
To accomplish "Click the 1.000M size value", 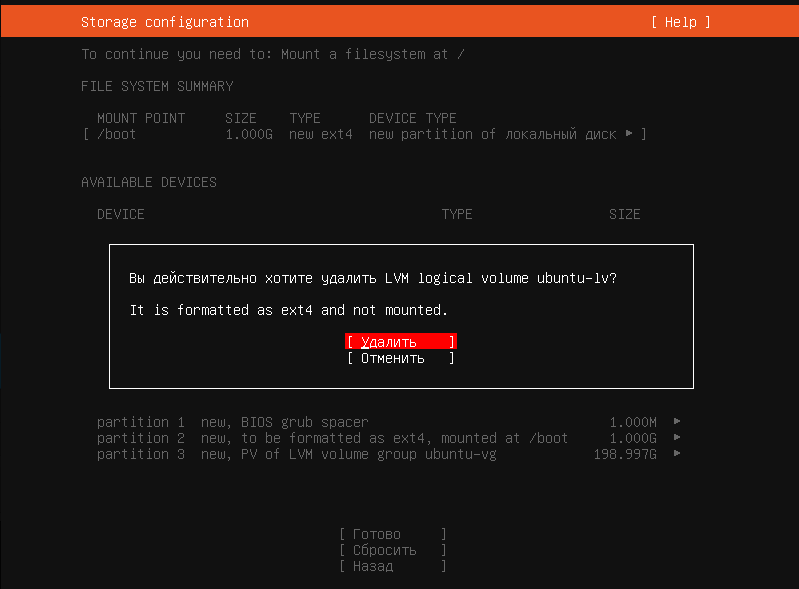I will pyautogui.click(x=633, y=422).
